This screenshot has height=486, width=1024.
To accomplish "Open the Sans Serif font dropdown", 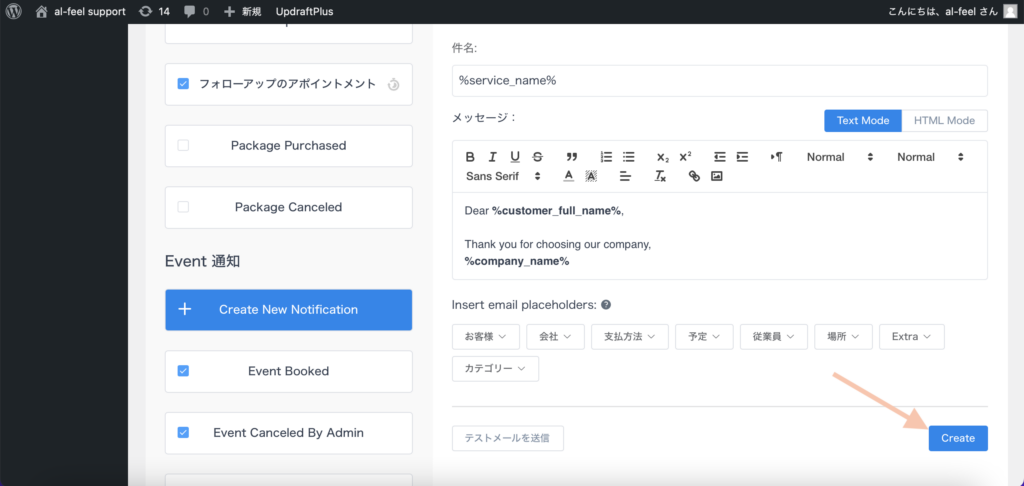I will 503,176.
